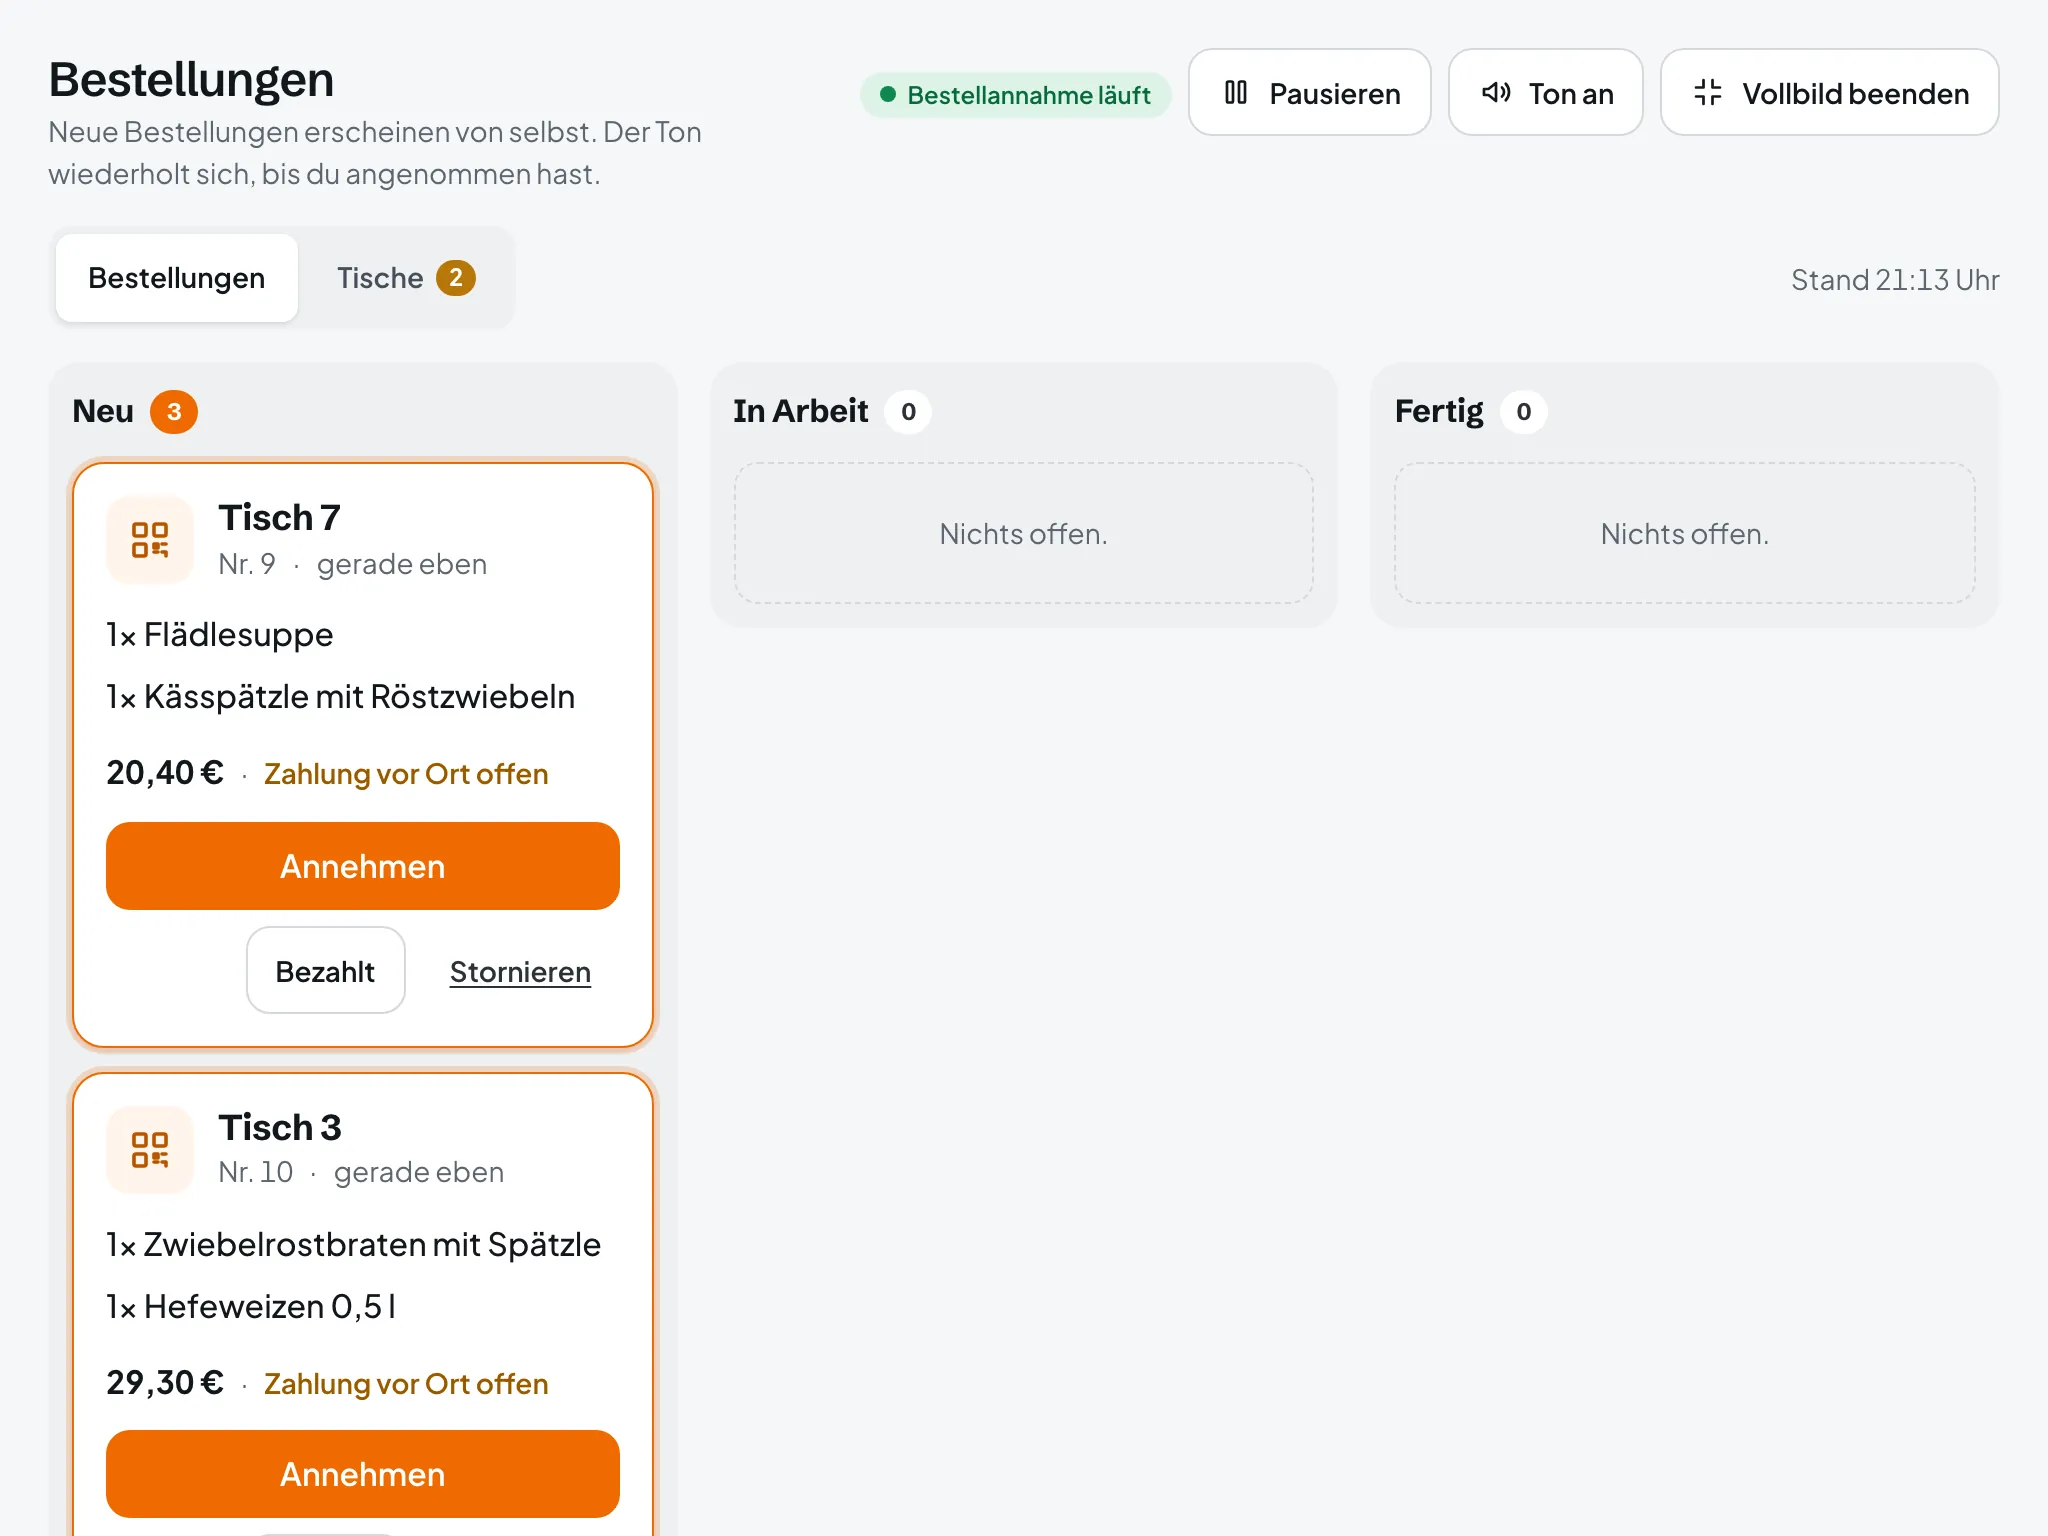Click the Tisch 7 card title

coord(280,518)
